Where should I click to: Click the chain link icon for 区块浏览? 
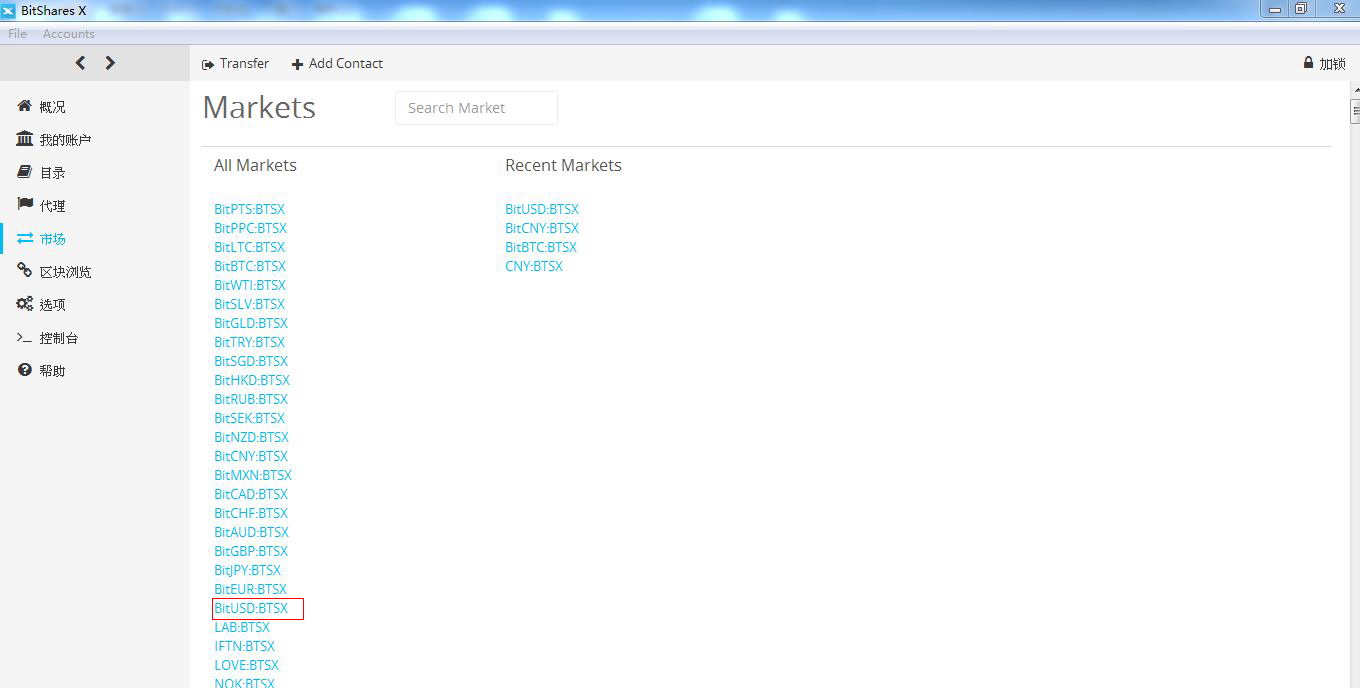pos(25,271)
